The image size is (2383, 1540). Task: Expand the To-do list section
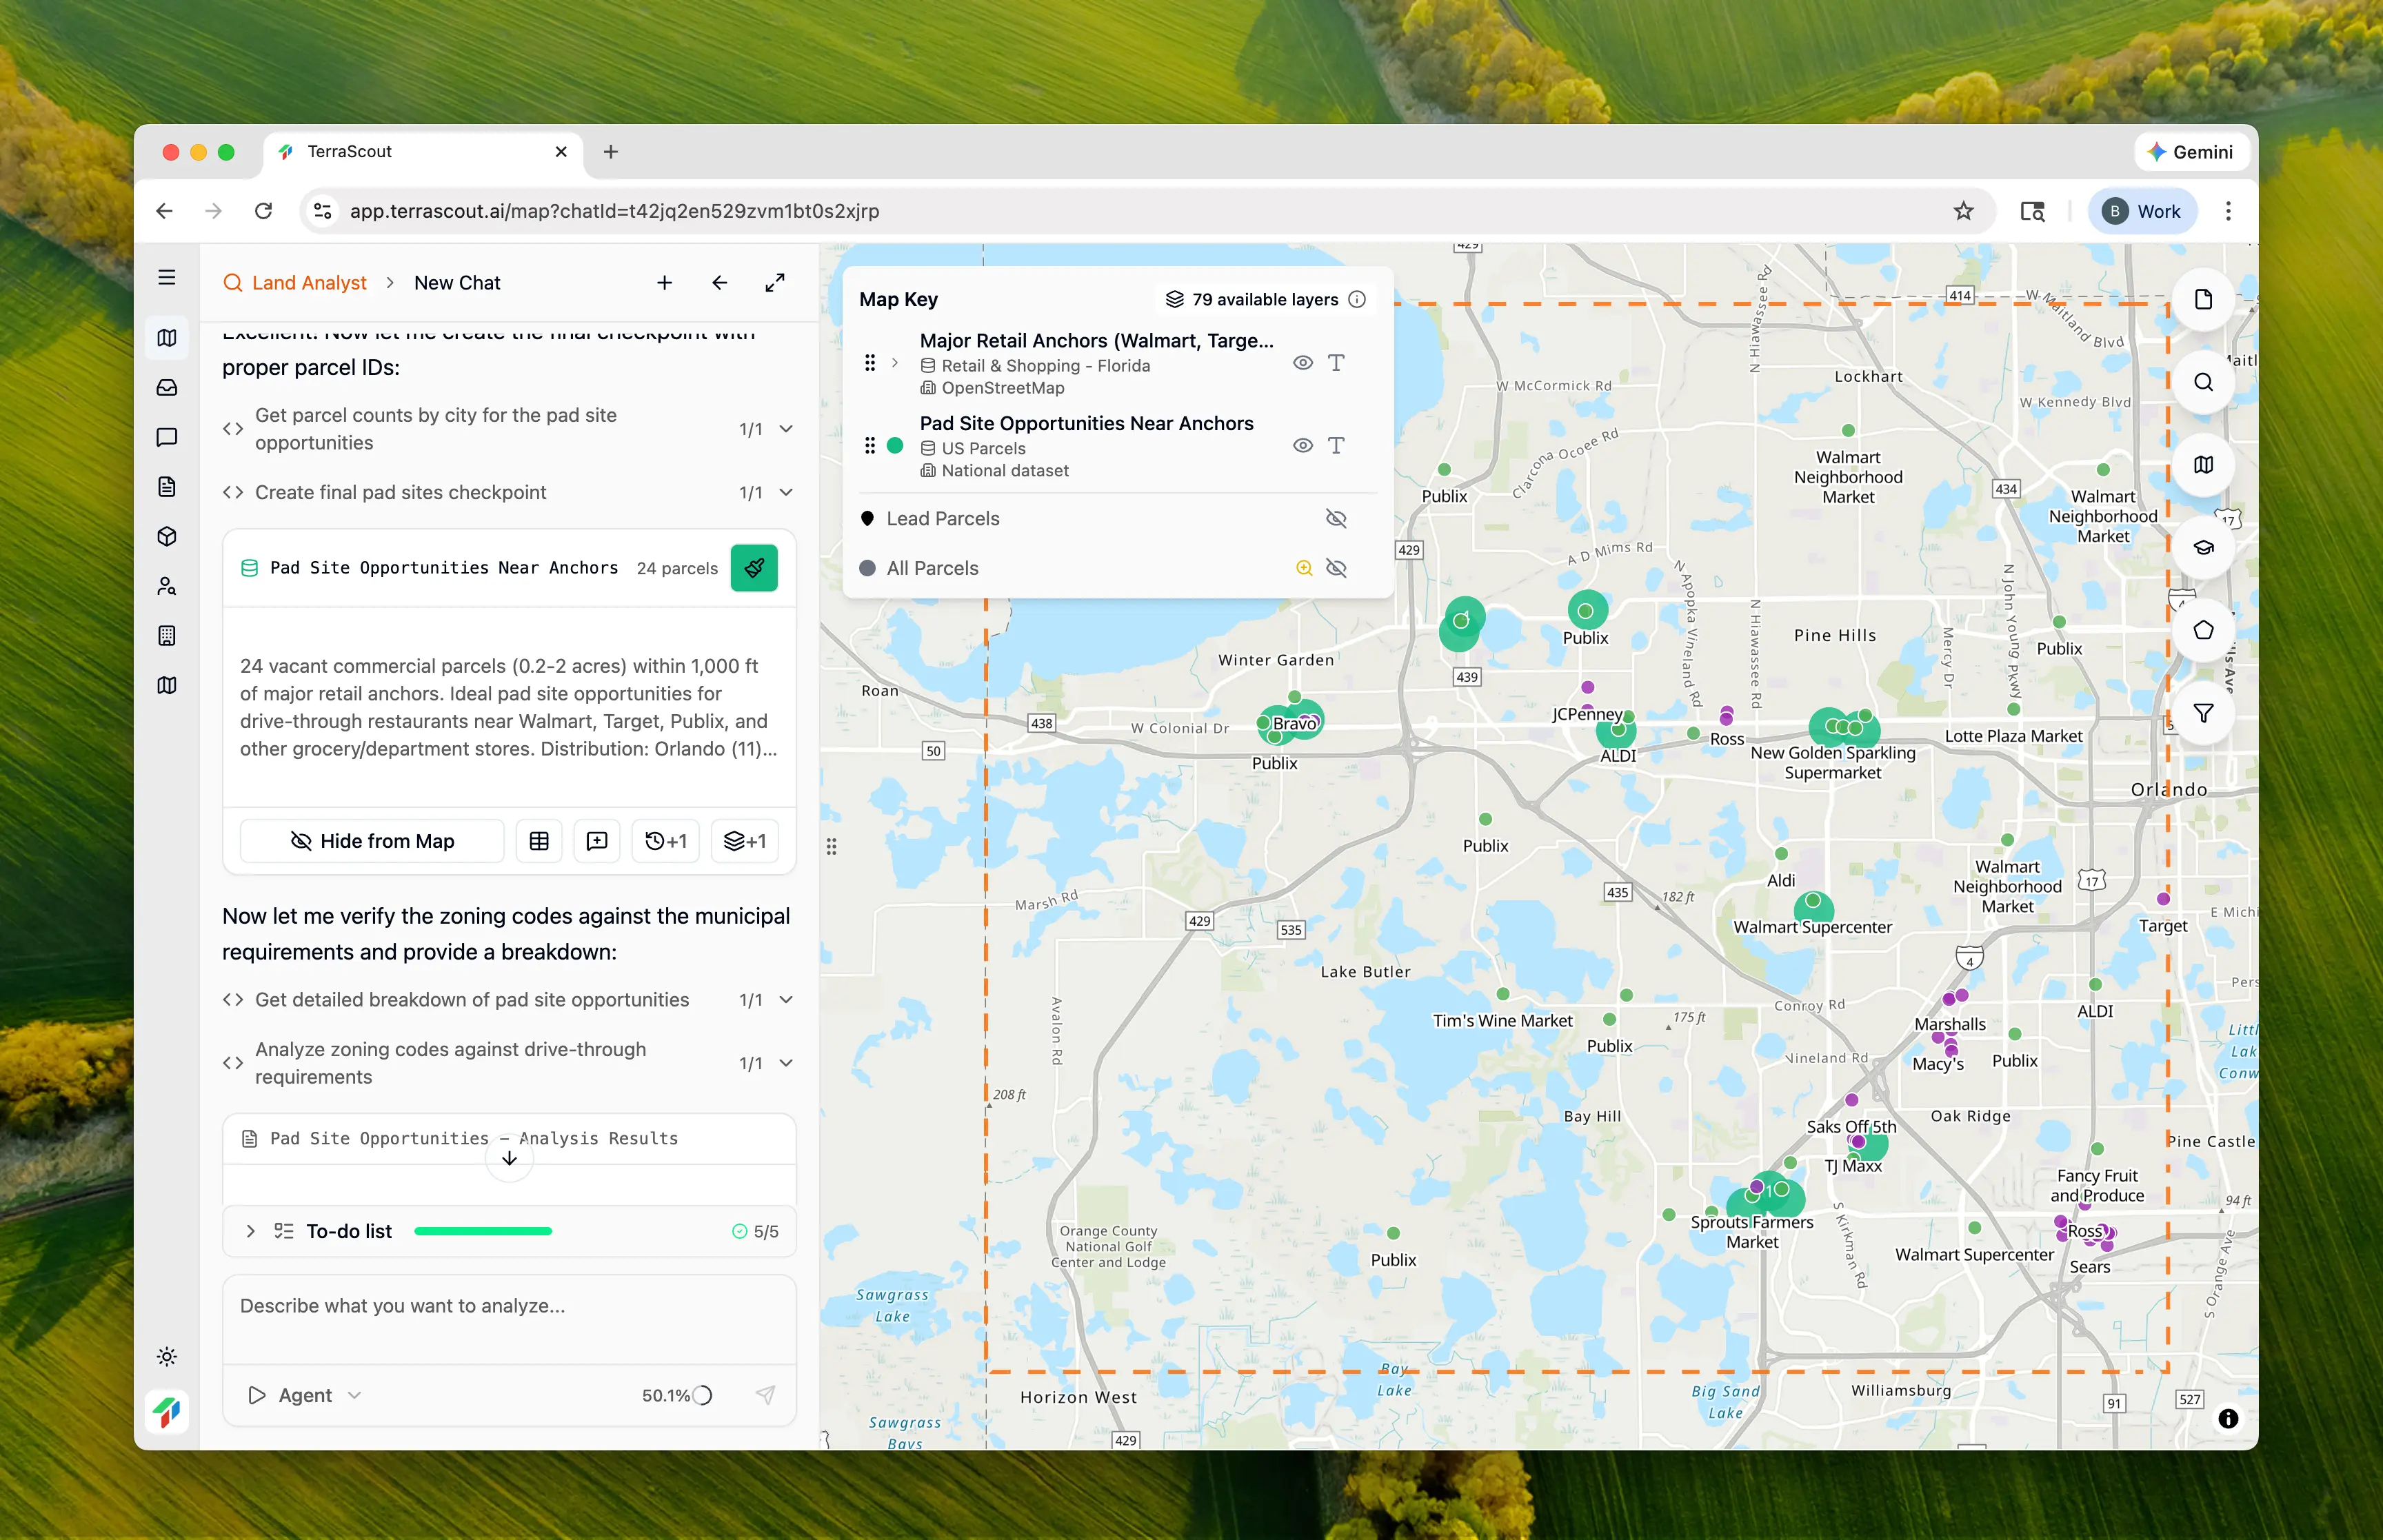coord(251,1231)
